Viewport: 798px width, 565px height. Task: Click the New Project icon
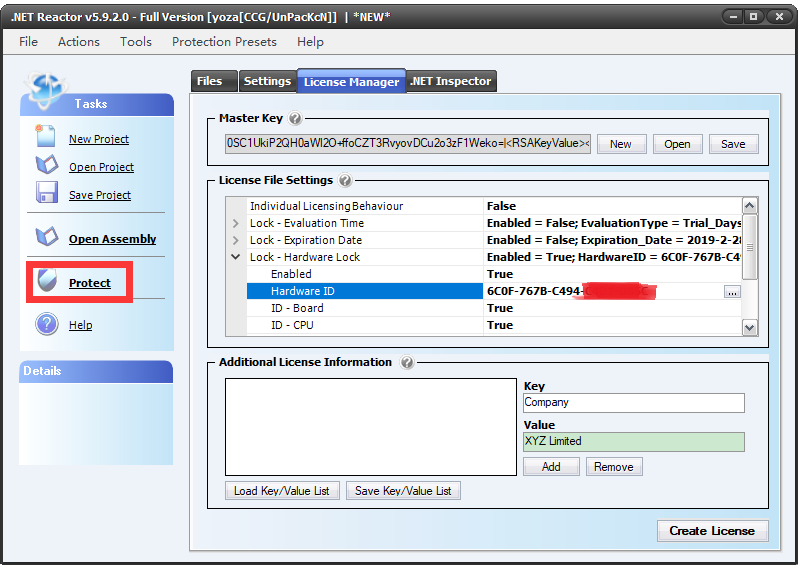click(x=46, y=136)
